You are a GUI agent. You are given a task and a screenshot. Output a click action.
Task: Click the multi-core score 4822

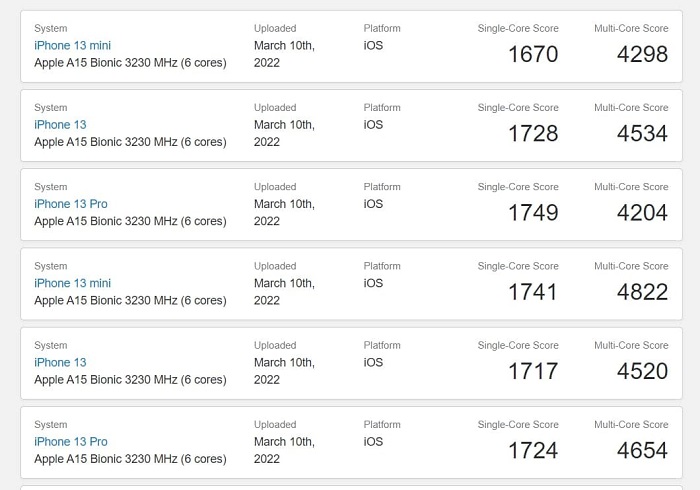(x=642, y=292)
